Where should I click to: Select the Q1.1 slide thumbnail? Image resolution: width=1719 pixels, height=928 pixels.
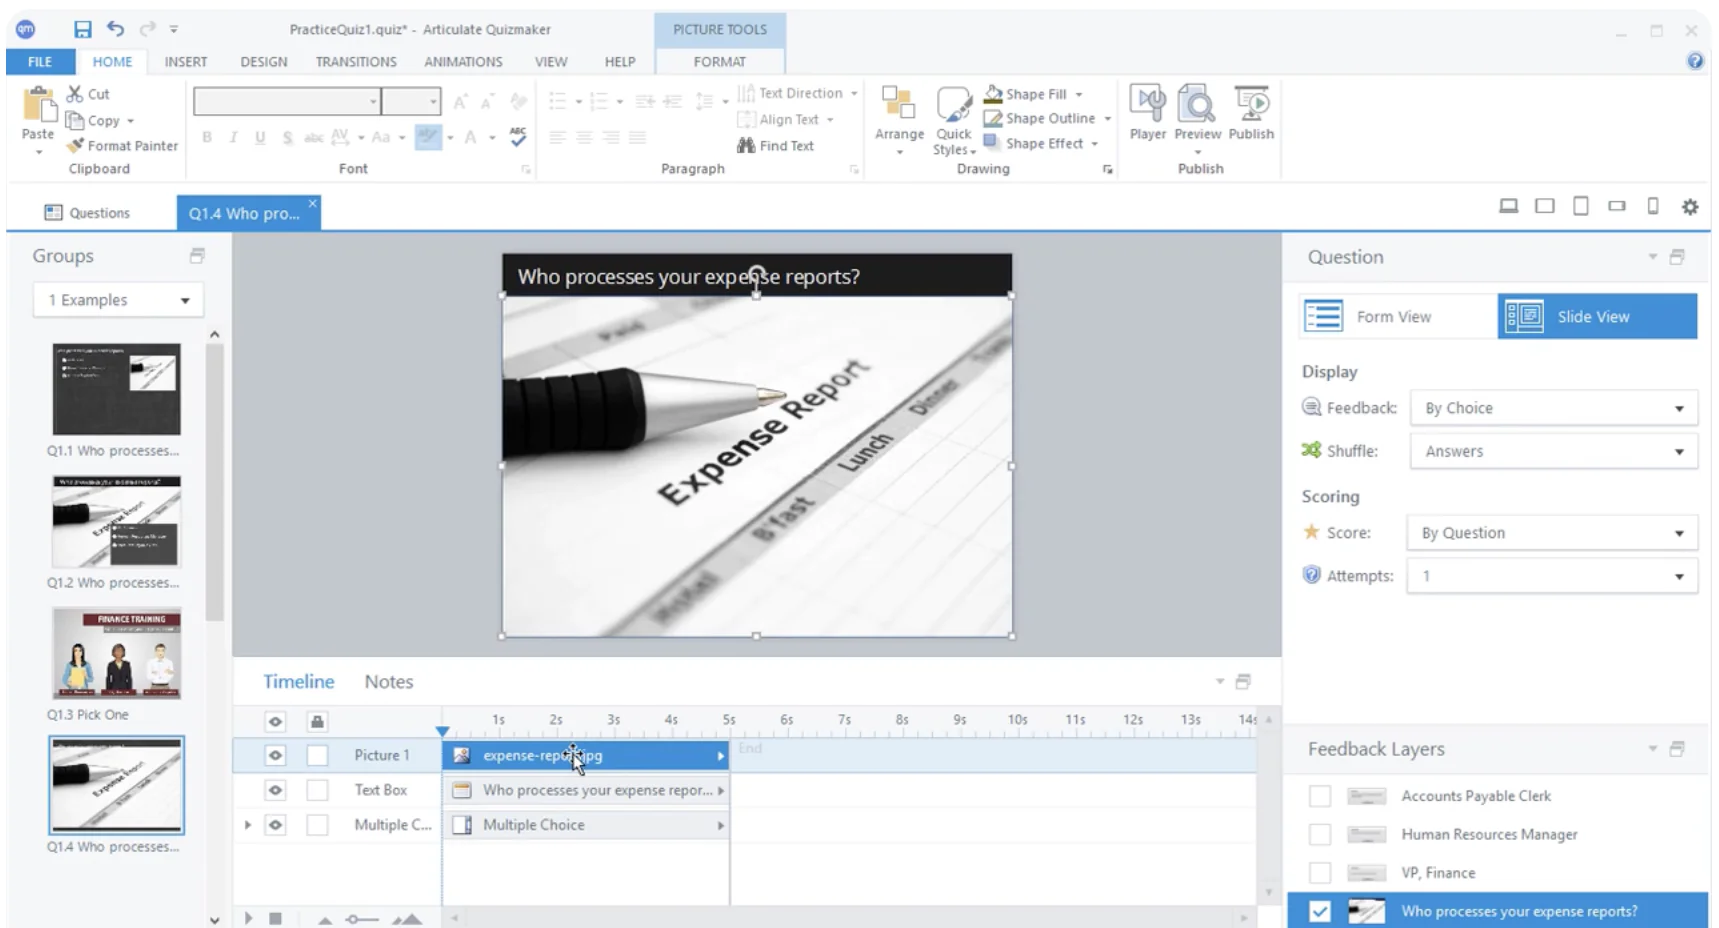coord(117,389)
